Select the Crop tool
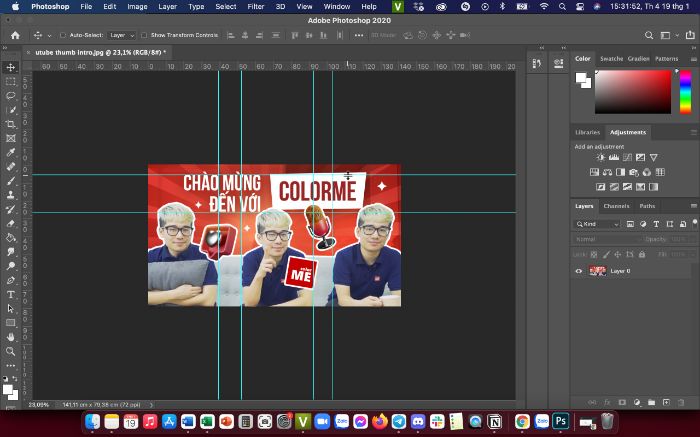Screen dimensions: 700x437 [x=11, y=124]
